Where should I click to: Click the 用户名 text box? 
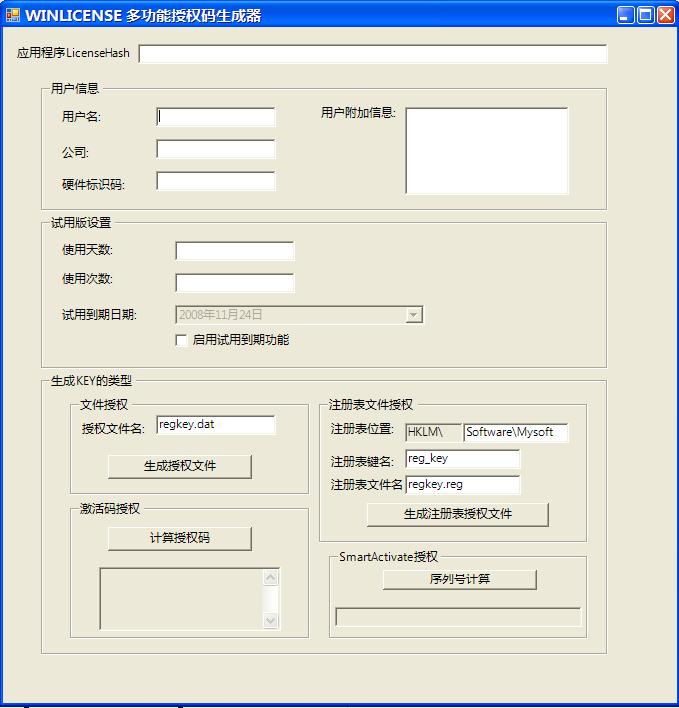pyautogui.click(x=215, y=117)
